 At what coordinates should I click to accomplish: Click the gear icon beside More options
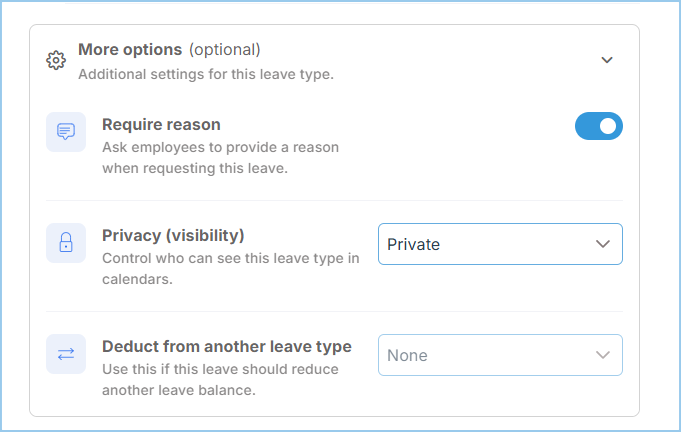click(x=56, y=60)
